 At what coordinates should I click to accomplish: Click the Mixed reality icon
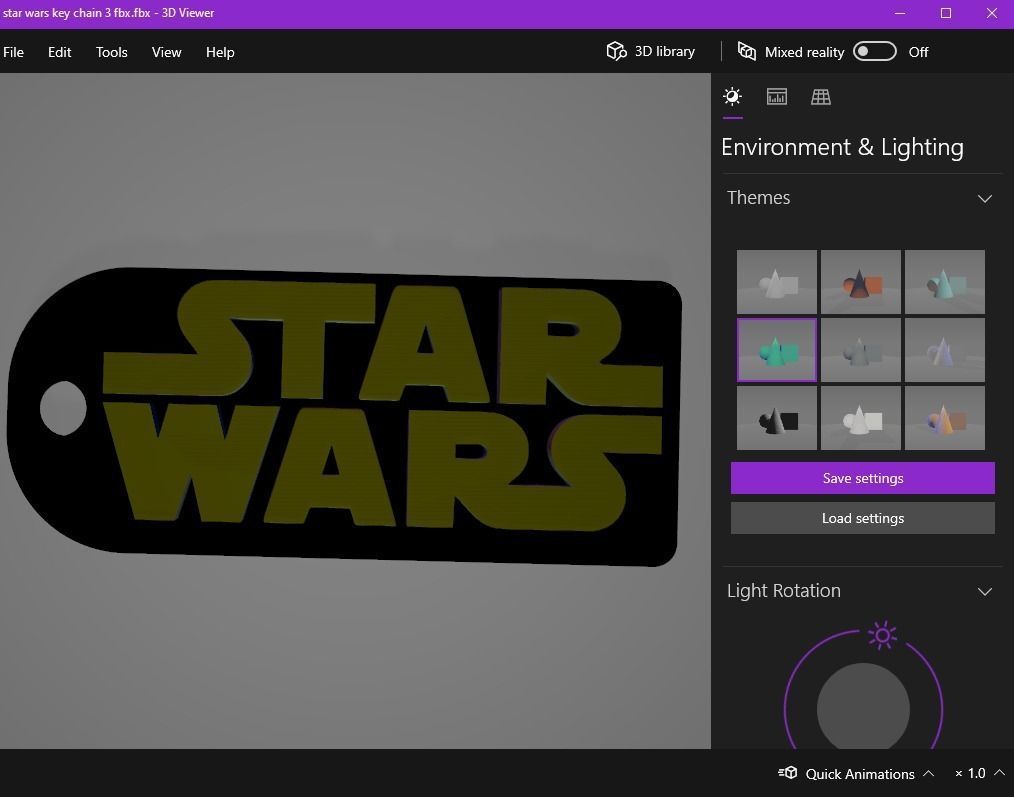747,52
